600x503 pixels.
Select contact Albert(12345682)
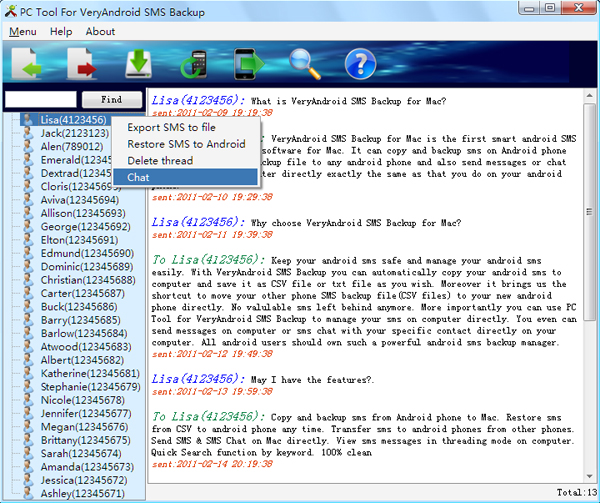(83, 360)
